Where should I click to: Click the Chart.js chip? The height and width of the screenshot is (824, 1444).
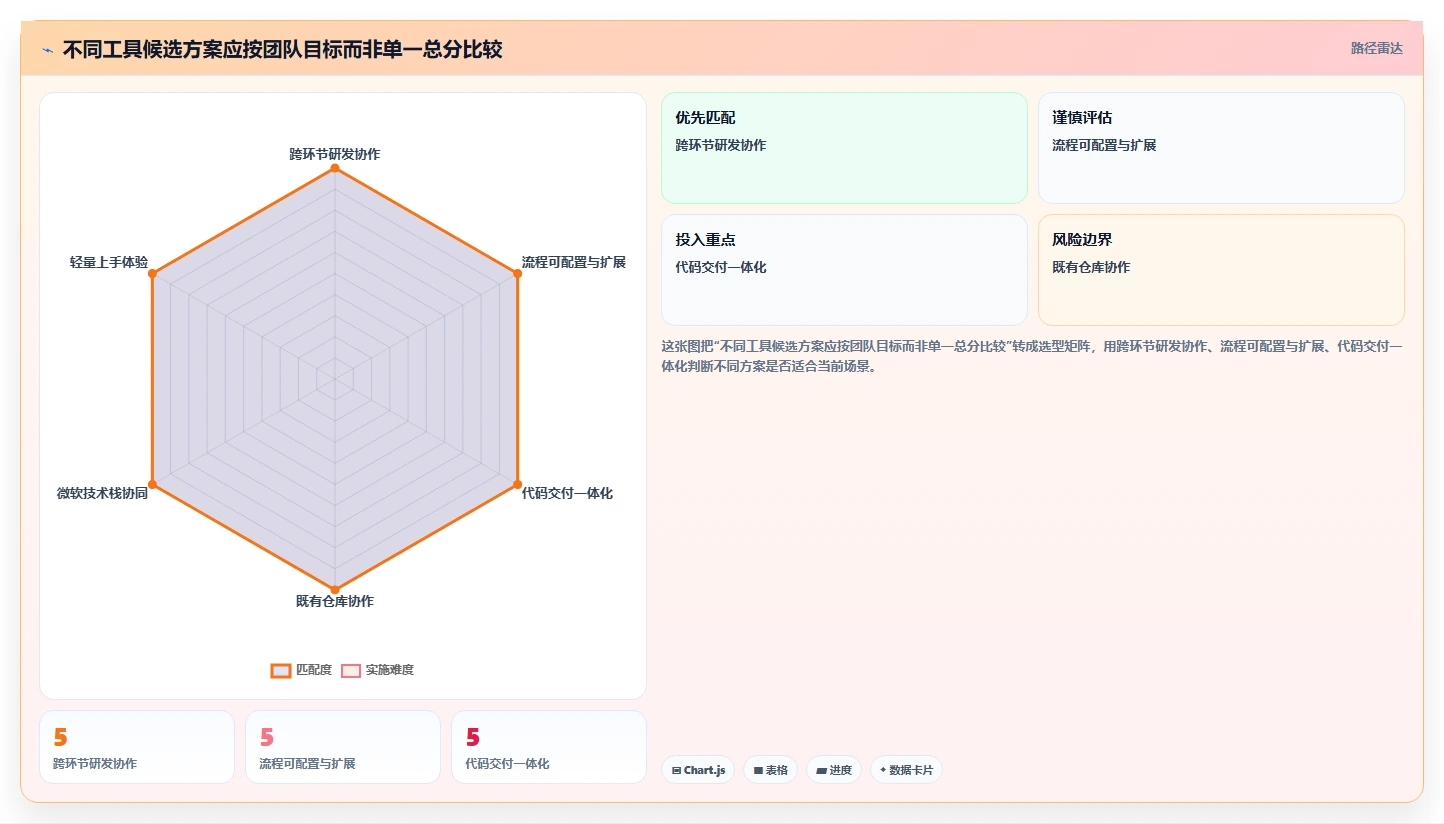[698, 770]
